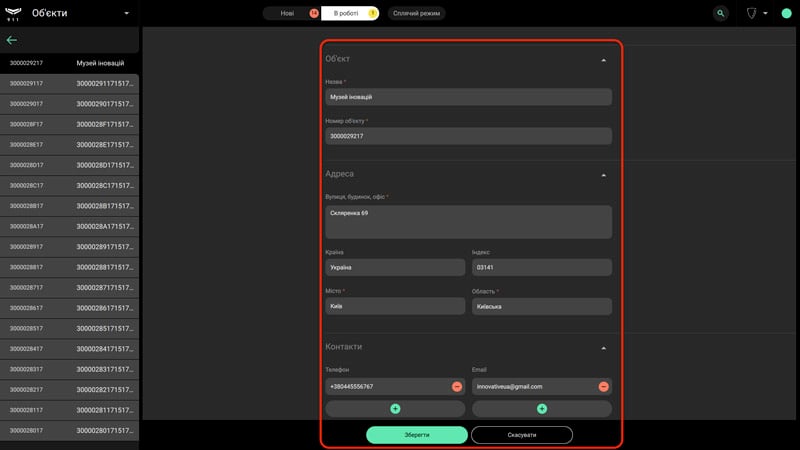This screenshot has height=450, width=800.
Task: Select object row 3000028517
Action: point(69,329)
